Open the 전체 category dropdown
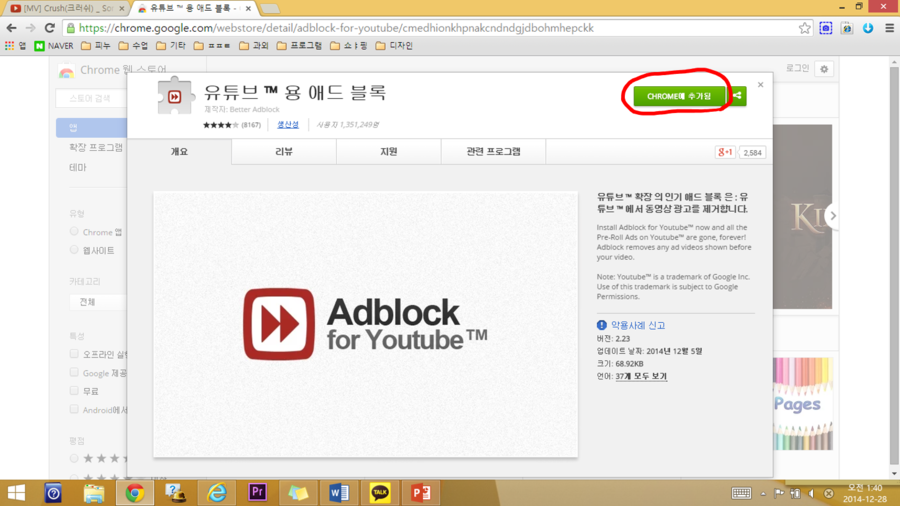Screen dimensions: 900x506 98,302
